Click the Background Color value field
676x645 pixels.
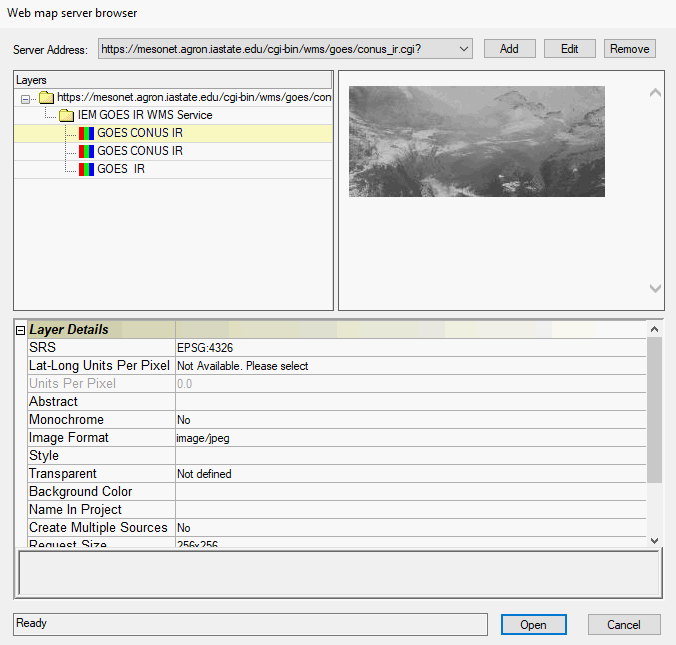point(410,492)
